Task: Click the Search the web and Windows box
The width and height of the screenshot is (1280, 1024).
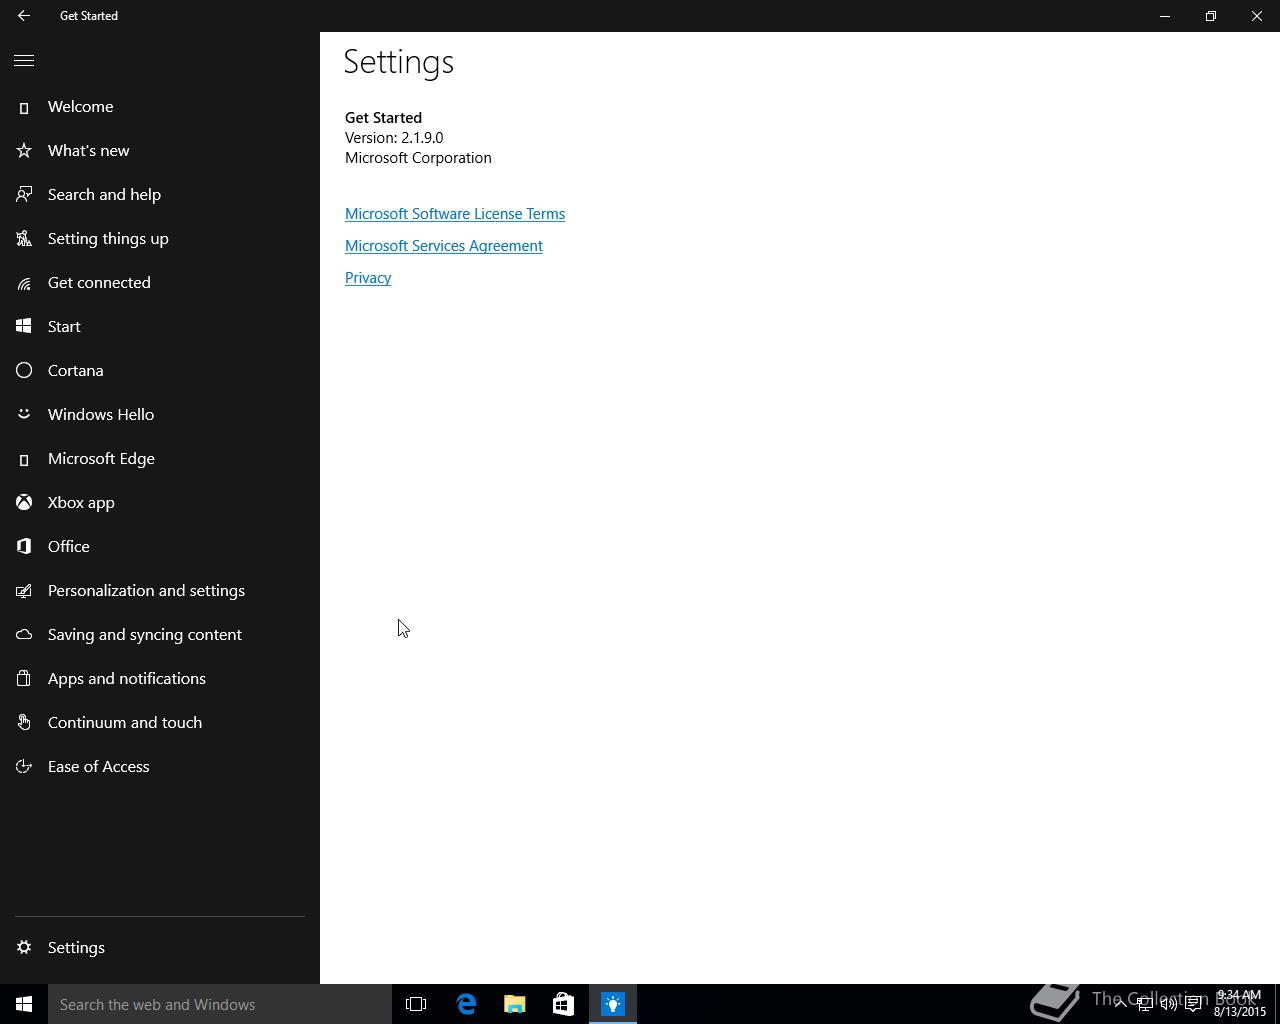Action: (220, 1004)
